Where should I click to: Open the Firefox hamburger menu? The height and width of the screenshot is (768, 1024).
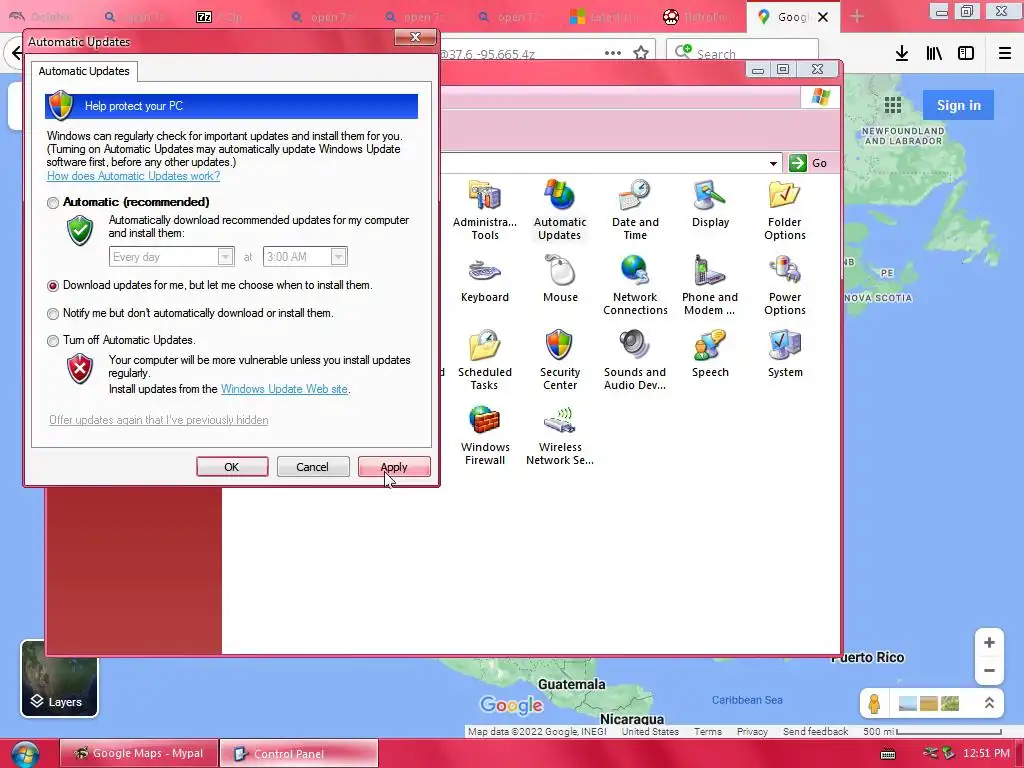click(1004, 53)
